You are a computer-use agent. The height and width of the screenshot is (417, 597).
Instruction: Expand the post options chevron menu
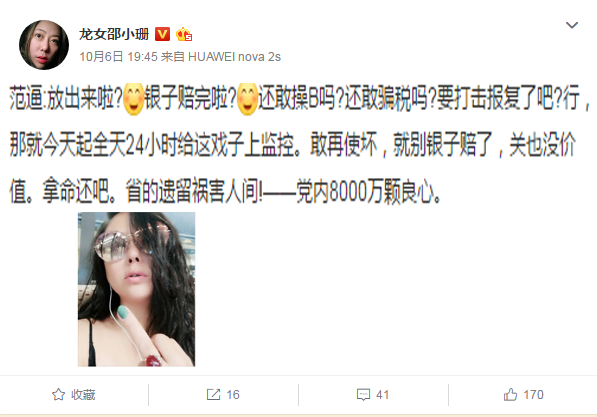coord(572,25)
